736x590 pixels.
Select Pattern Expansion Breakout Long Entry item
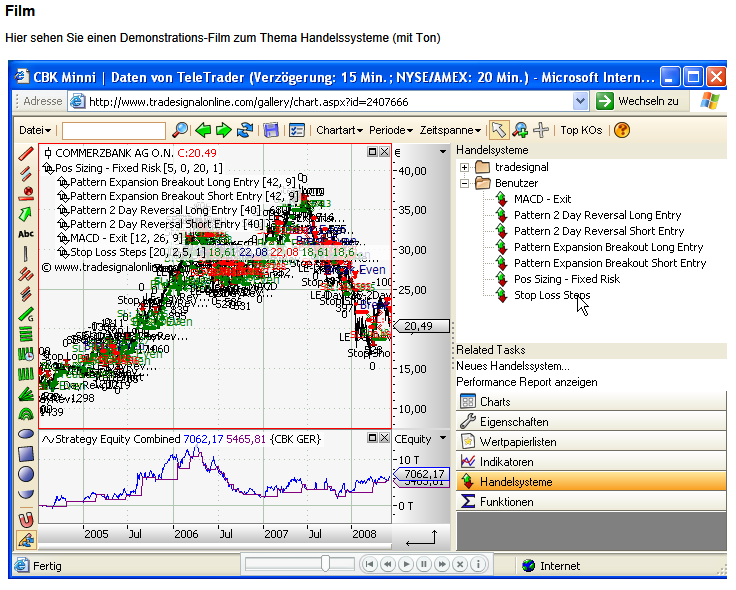click(x=608, y=247)
